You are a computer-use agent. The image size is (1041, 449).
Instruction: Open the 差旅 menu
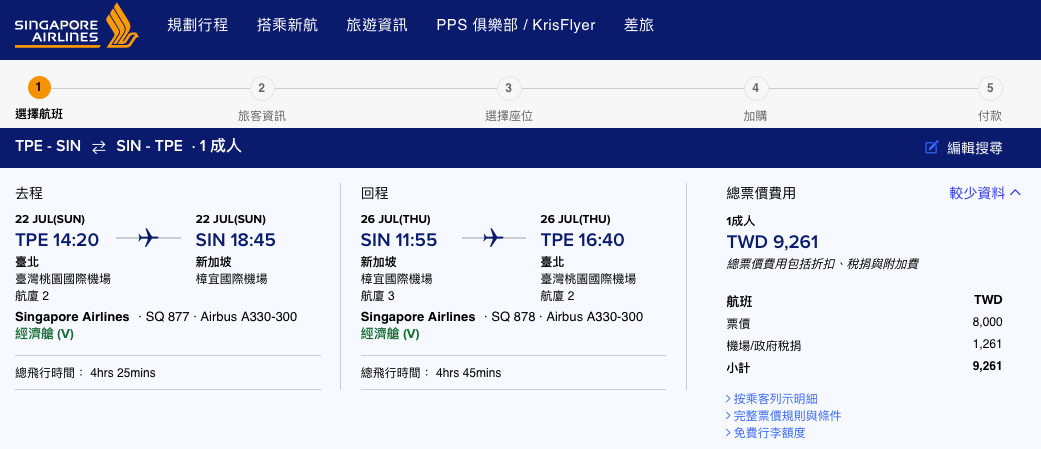click(639, 25)
